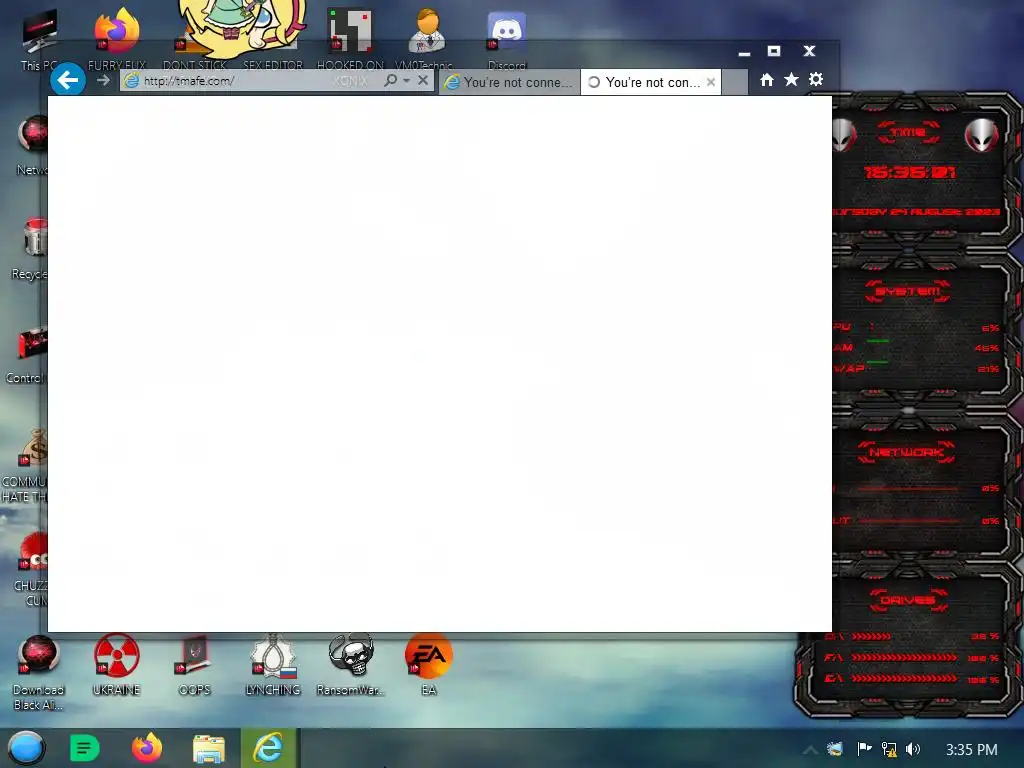Image resolution: width=1024 pixels, height=768 pixels.
Task: Select the OOPS desktop shortcut
Action: pyautogui.click(x=194, y=665)
